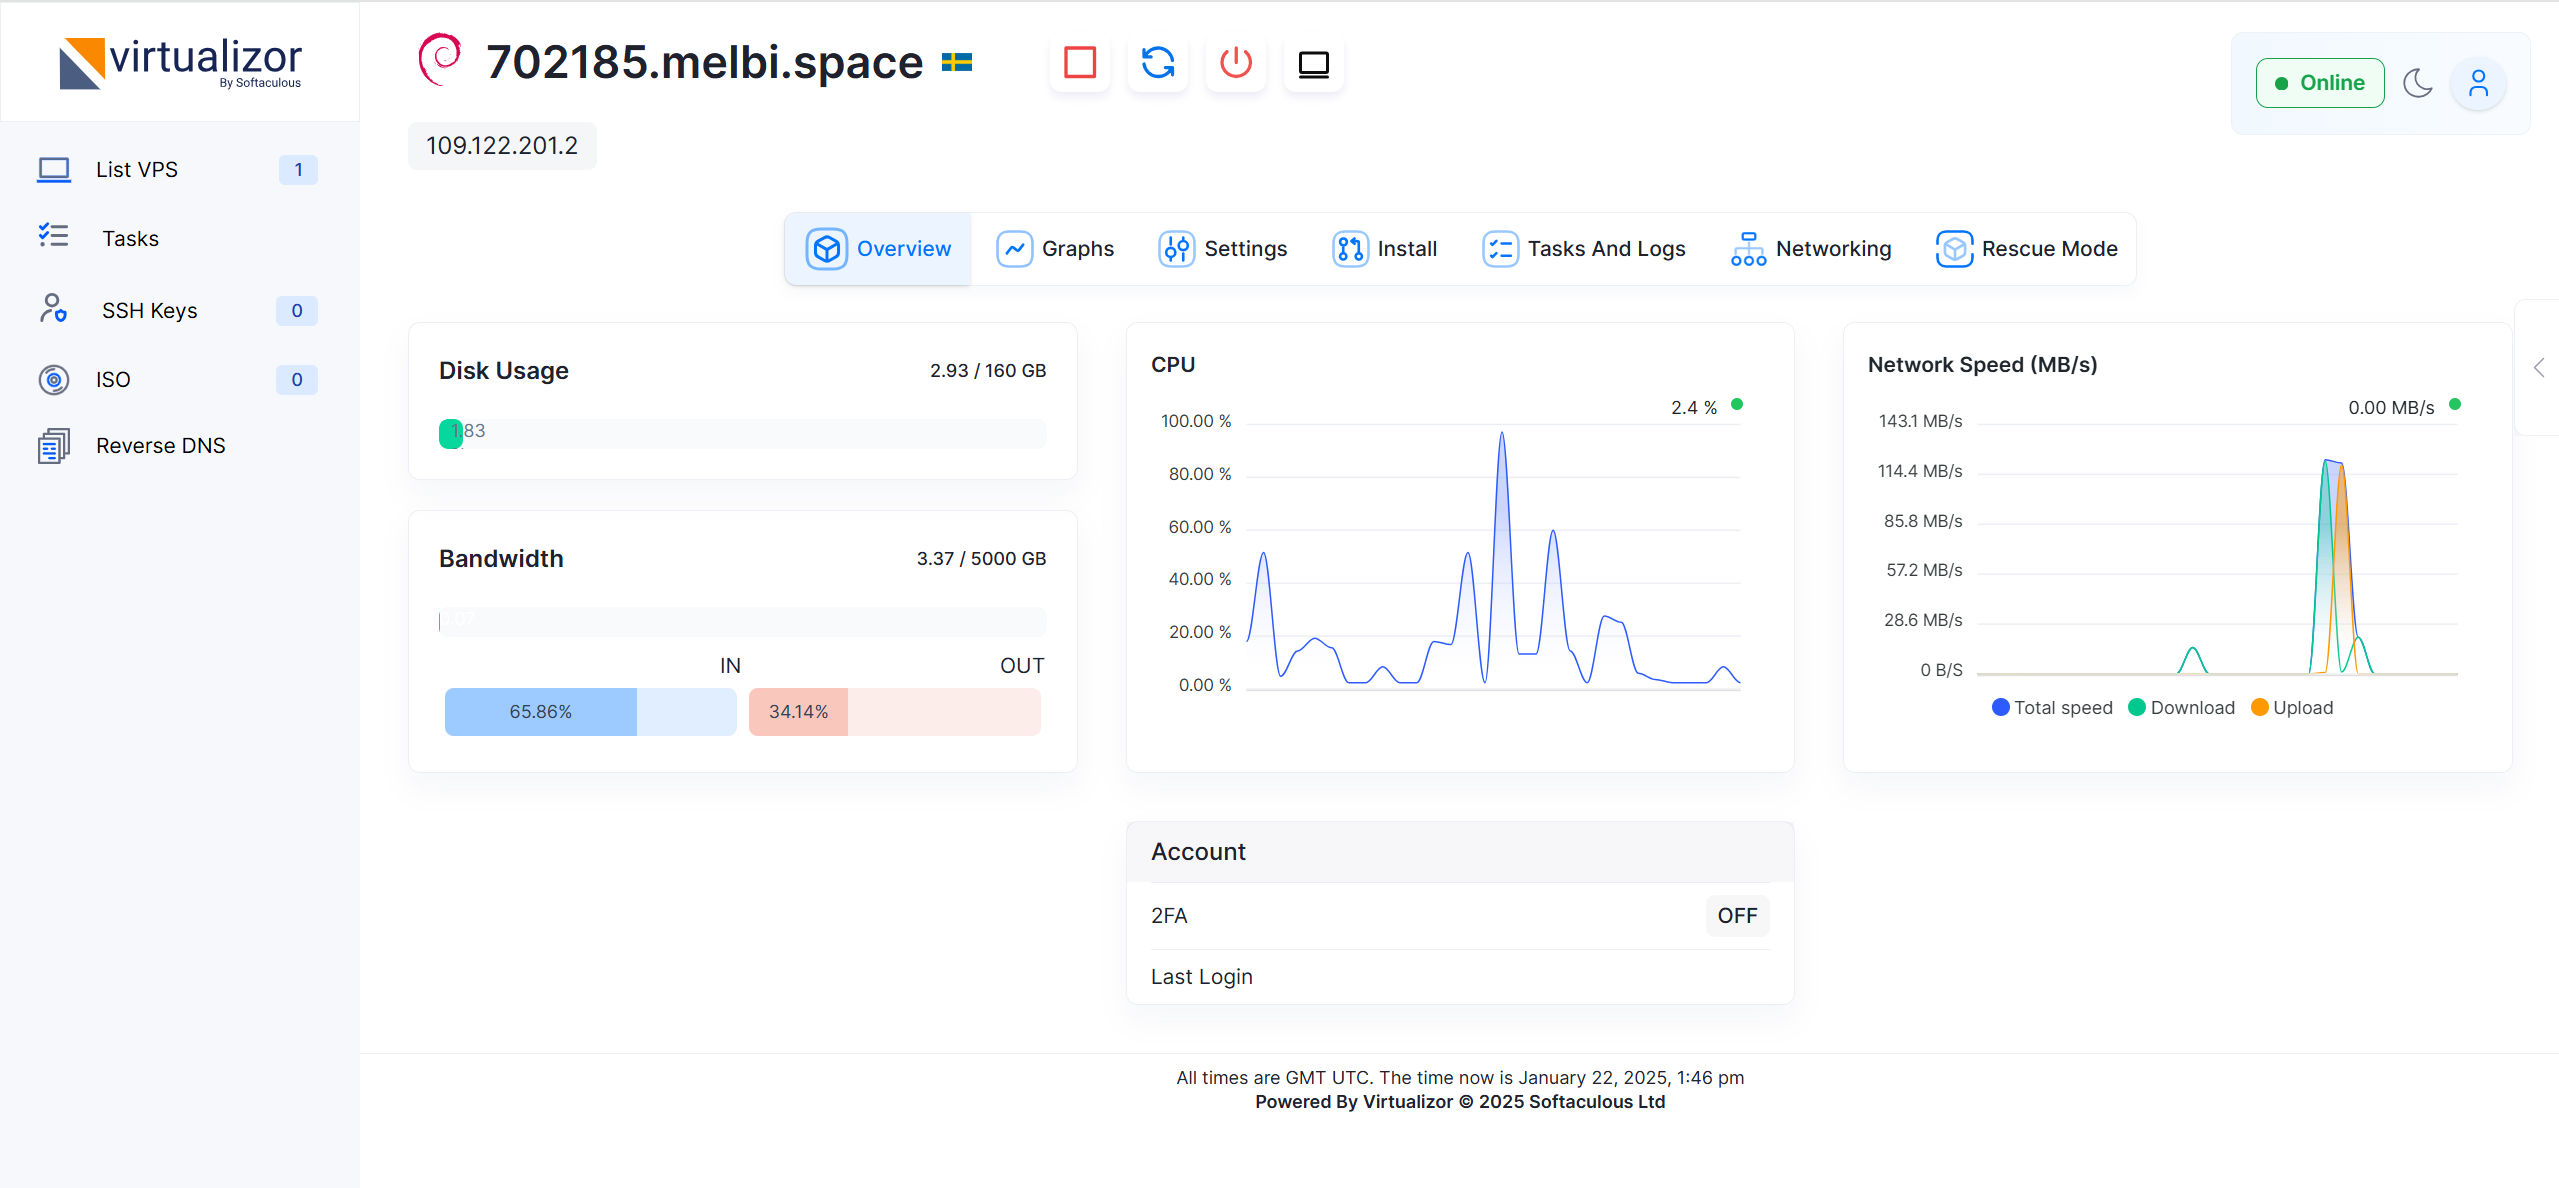Click the Tasks checklist icon in sidebar

pyautogui.click(x=54, y=236)
